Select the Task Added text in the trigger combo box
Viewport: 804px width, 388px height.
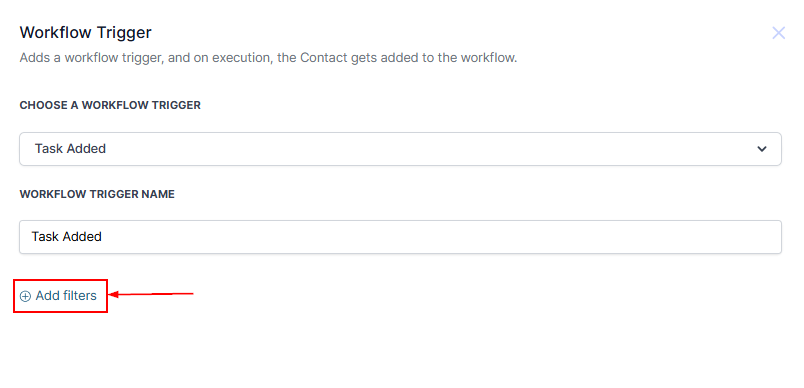pos(70,149)
